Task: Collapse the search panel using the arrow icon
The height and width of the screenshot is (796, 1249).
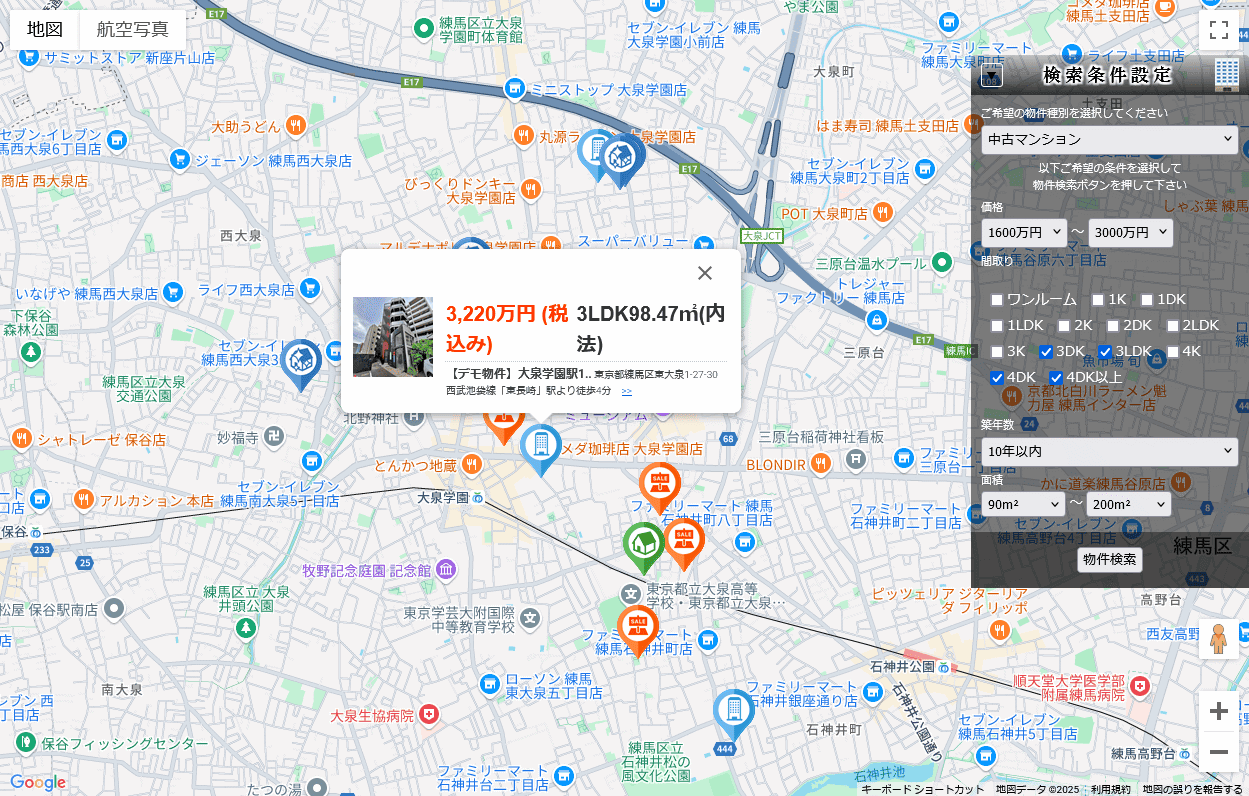Action: point(991,77)
